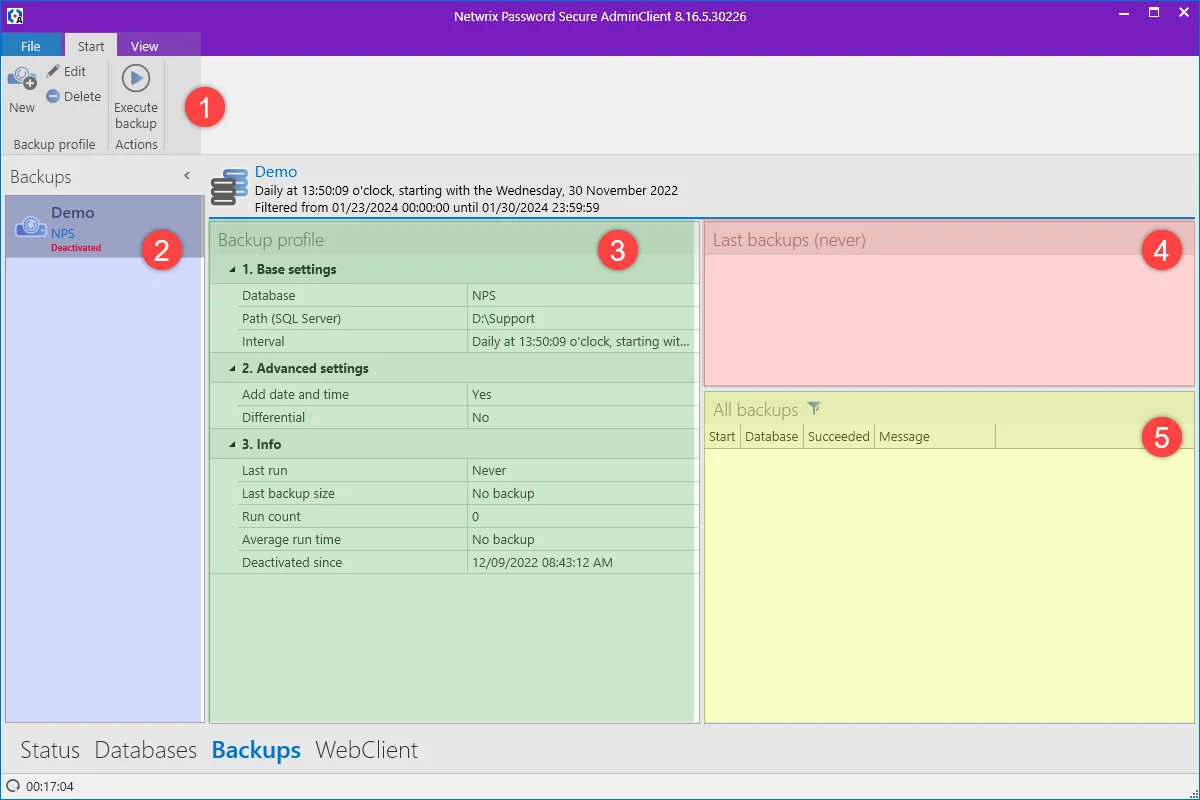The width and height of the screenshot is (1200, 800).
Task: Click the Demo title link in header
Action: (276, 172)
